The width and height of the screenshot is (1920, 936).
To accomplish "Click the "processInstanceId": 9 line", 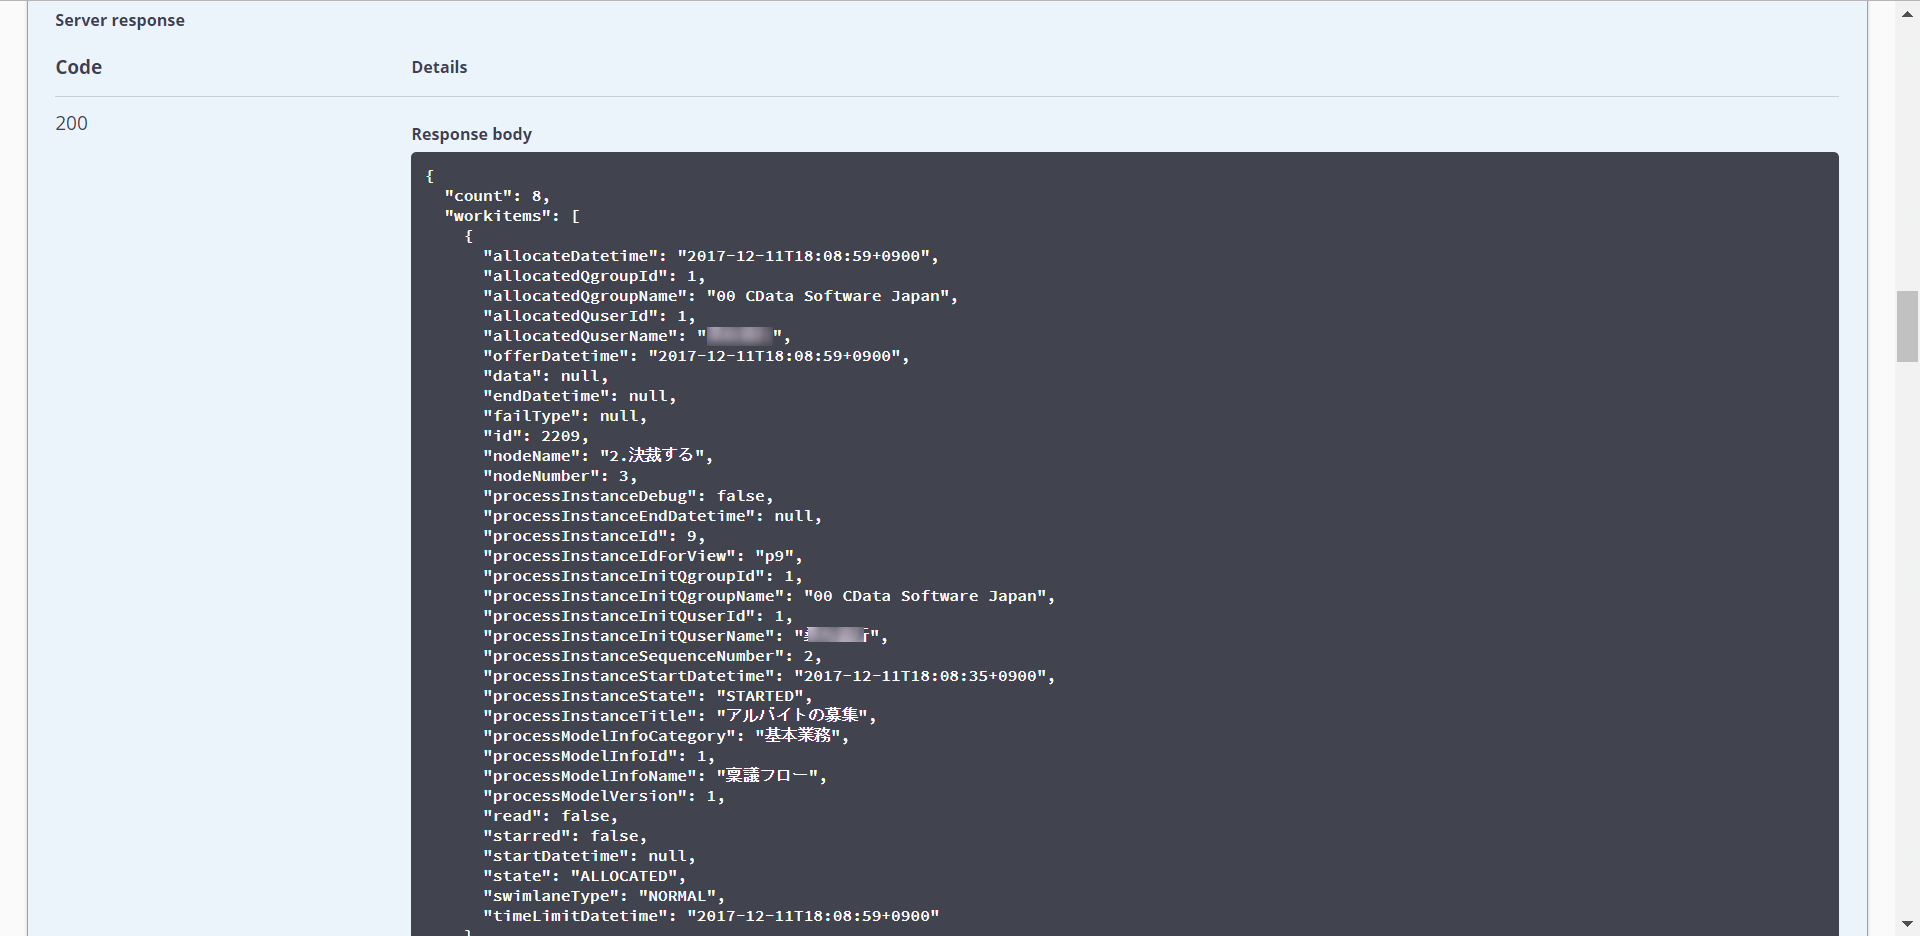I will point(594,536).
